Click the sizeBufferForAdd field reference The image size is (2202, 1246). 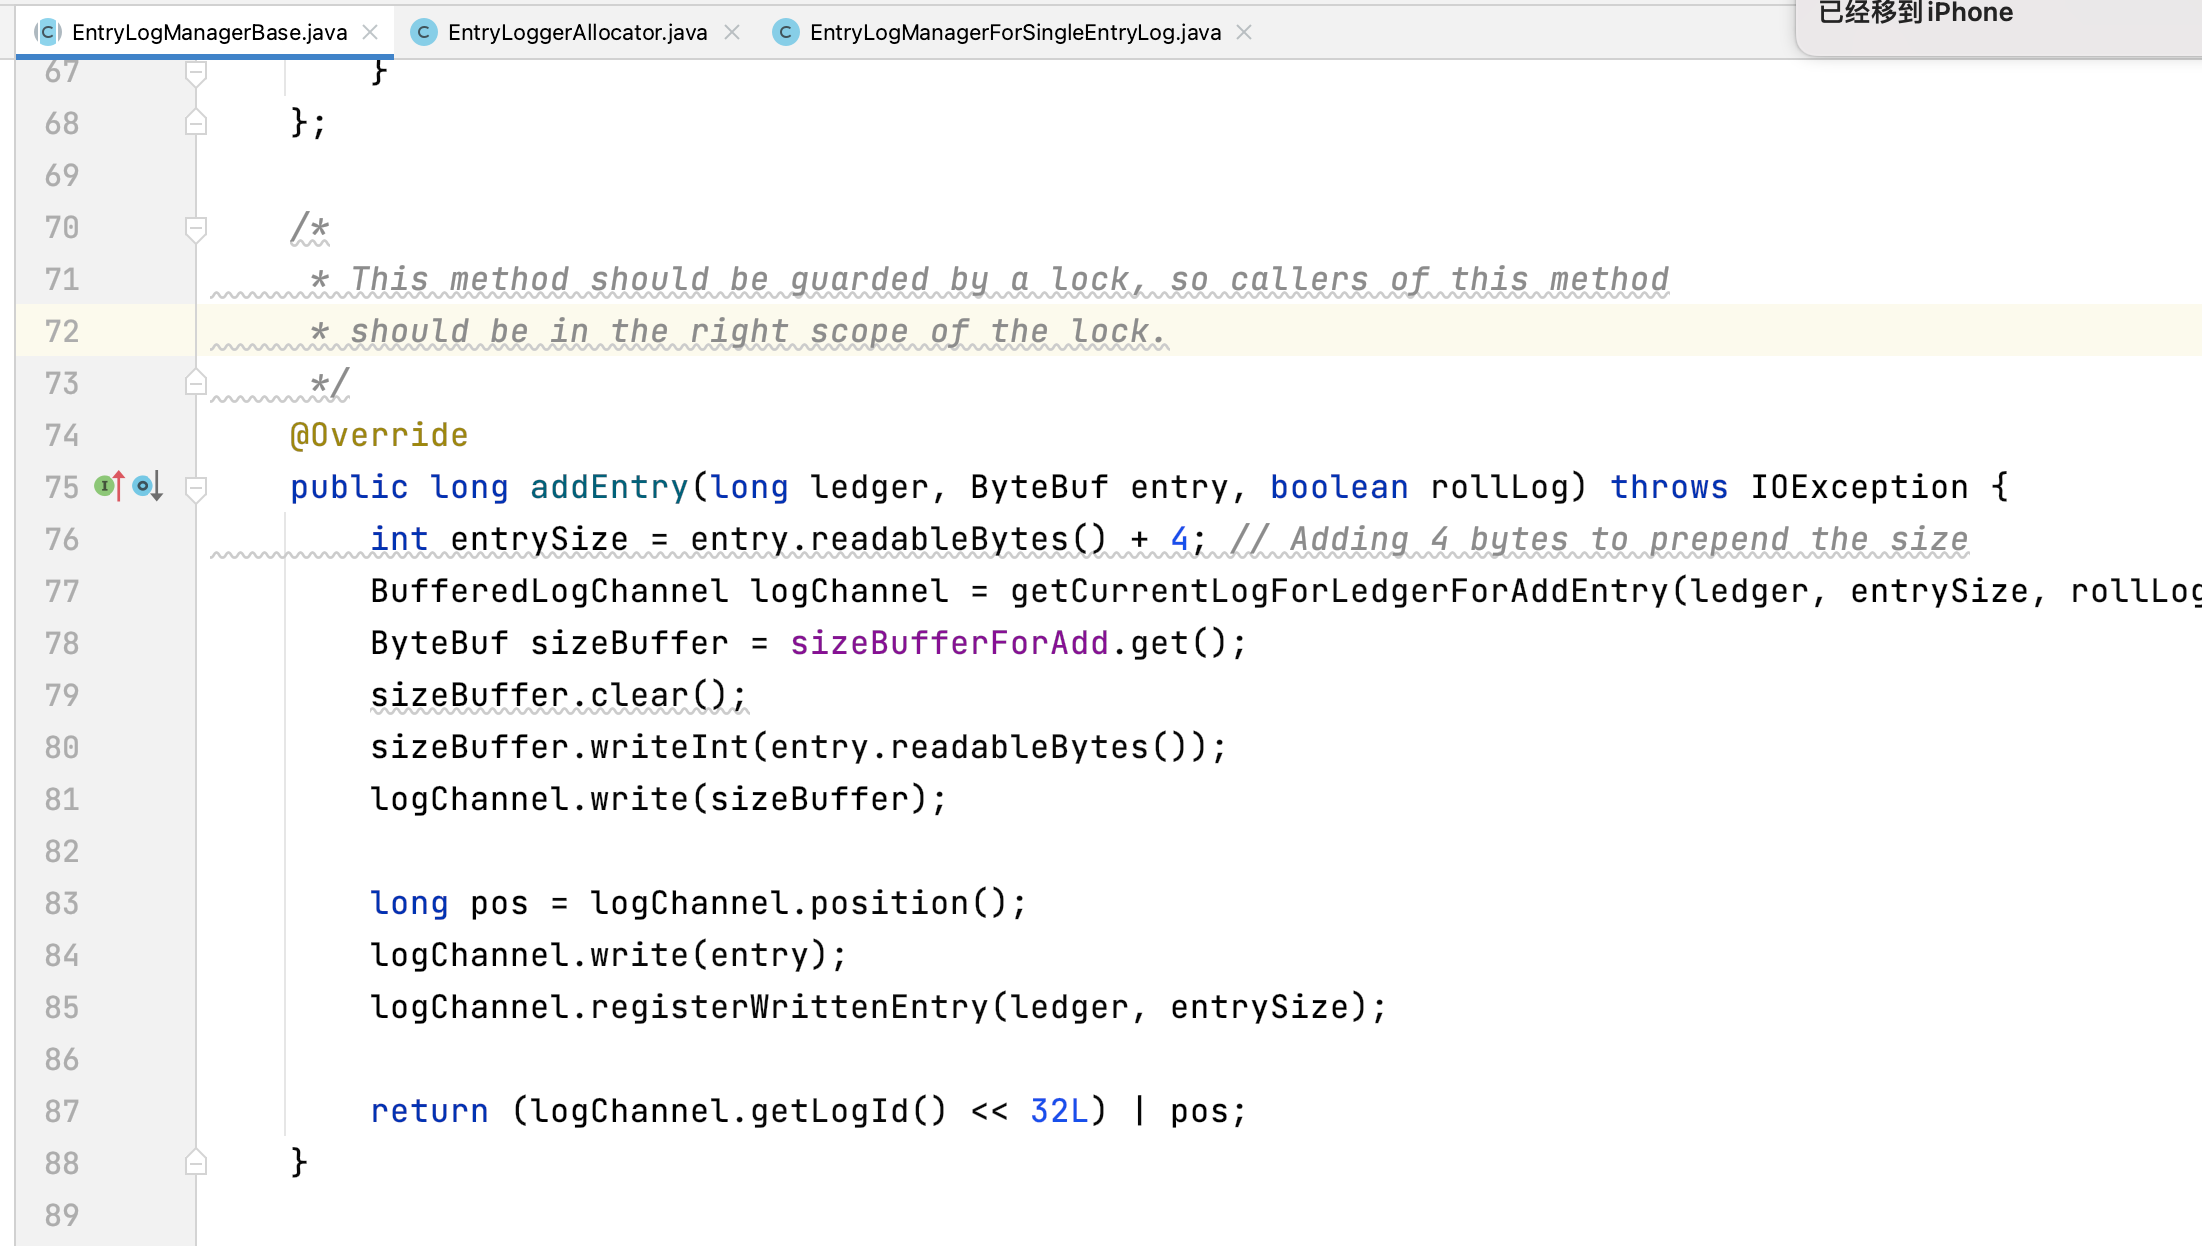pyautogui.click(x=949, y=643)
